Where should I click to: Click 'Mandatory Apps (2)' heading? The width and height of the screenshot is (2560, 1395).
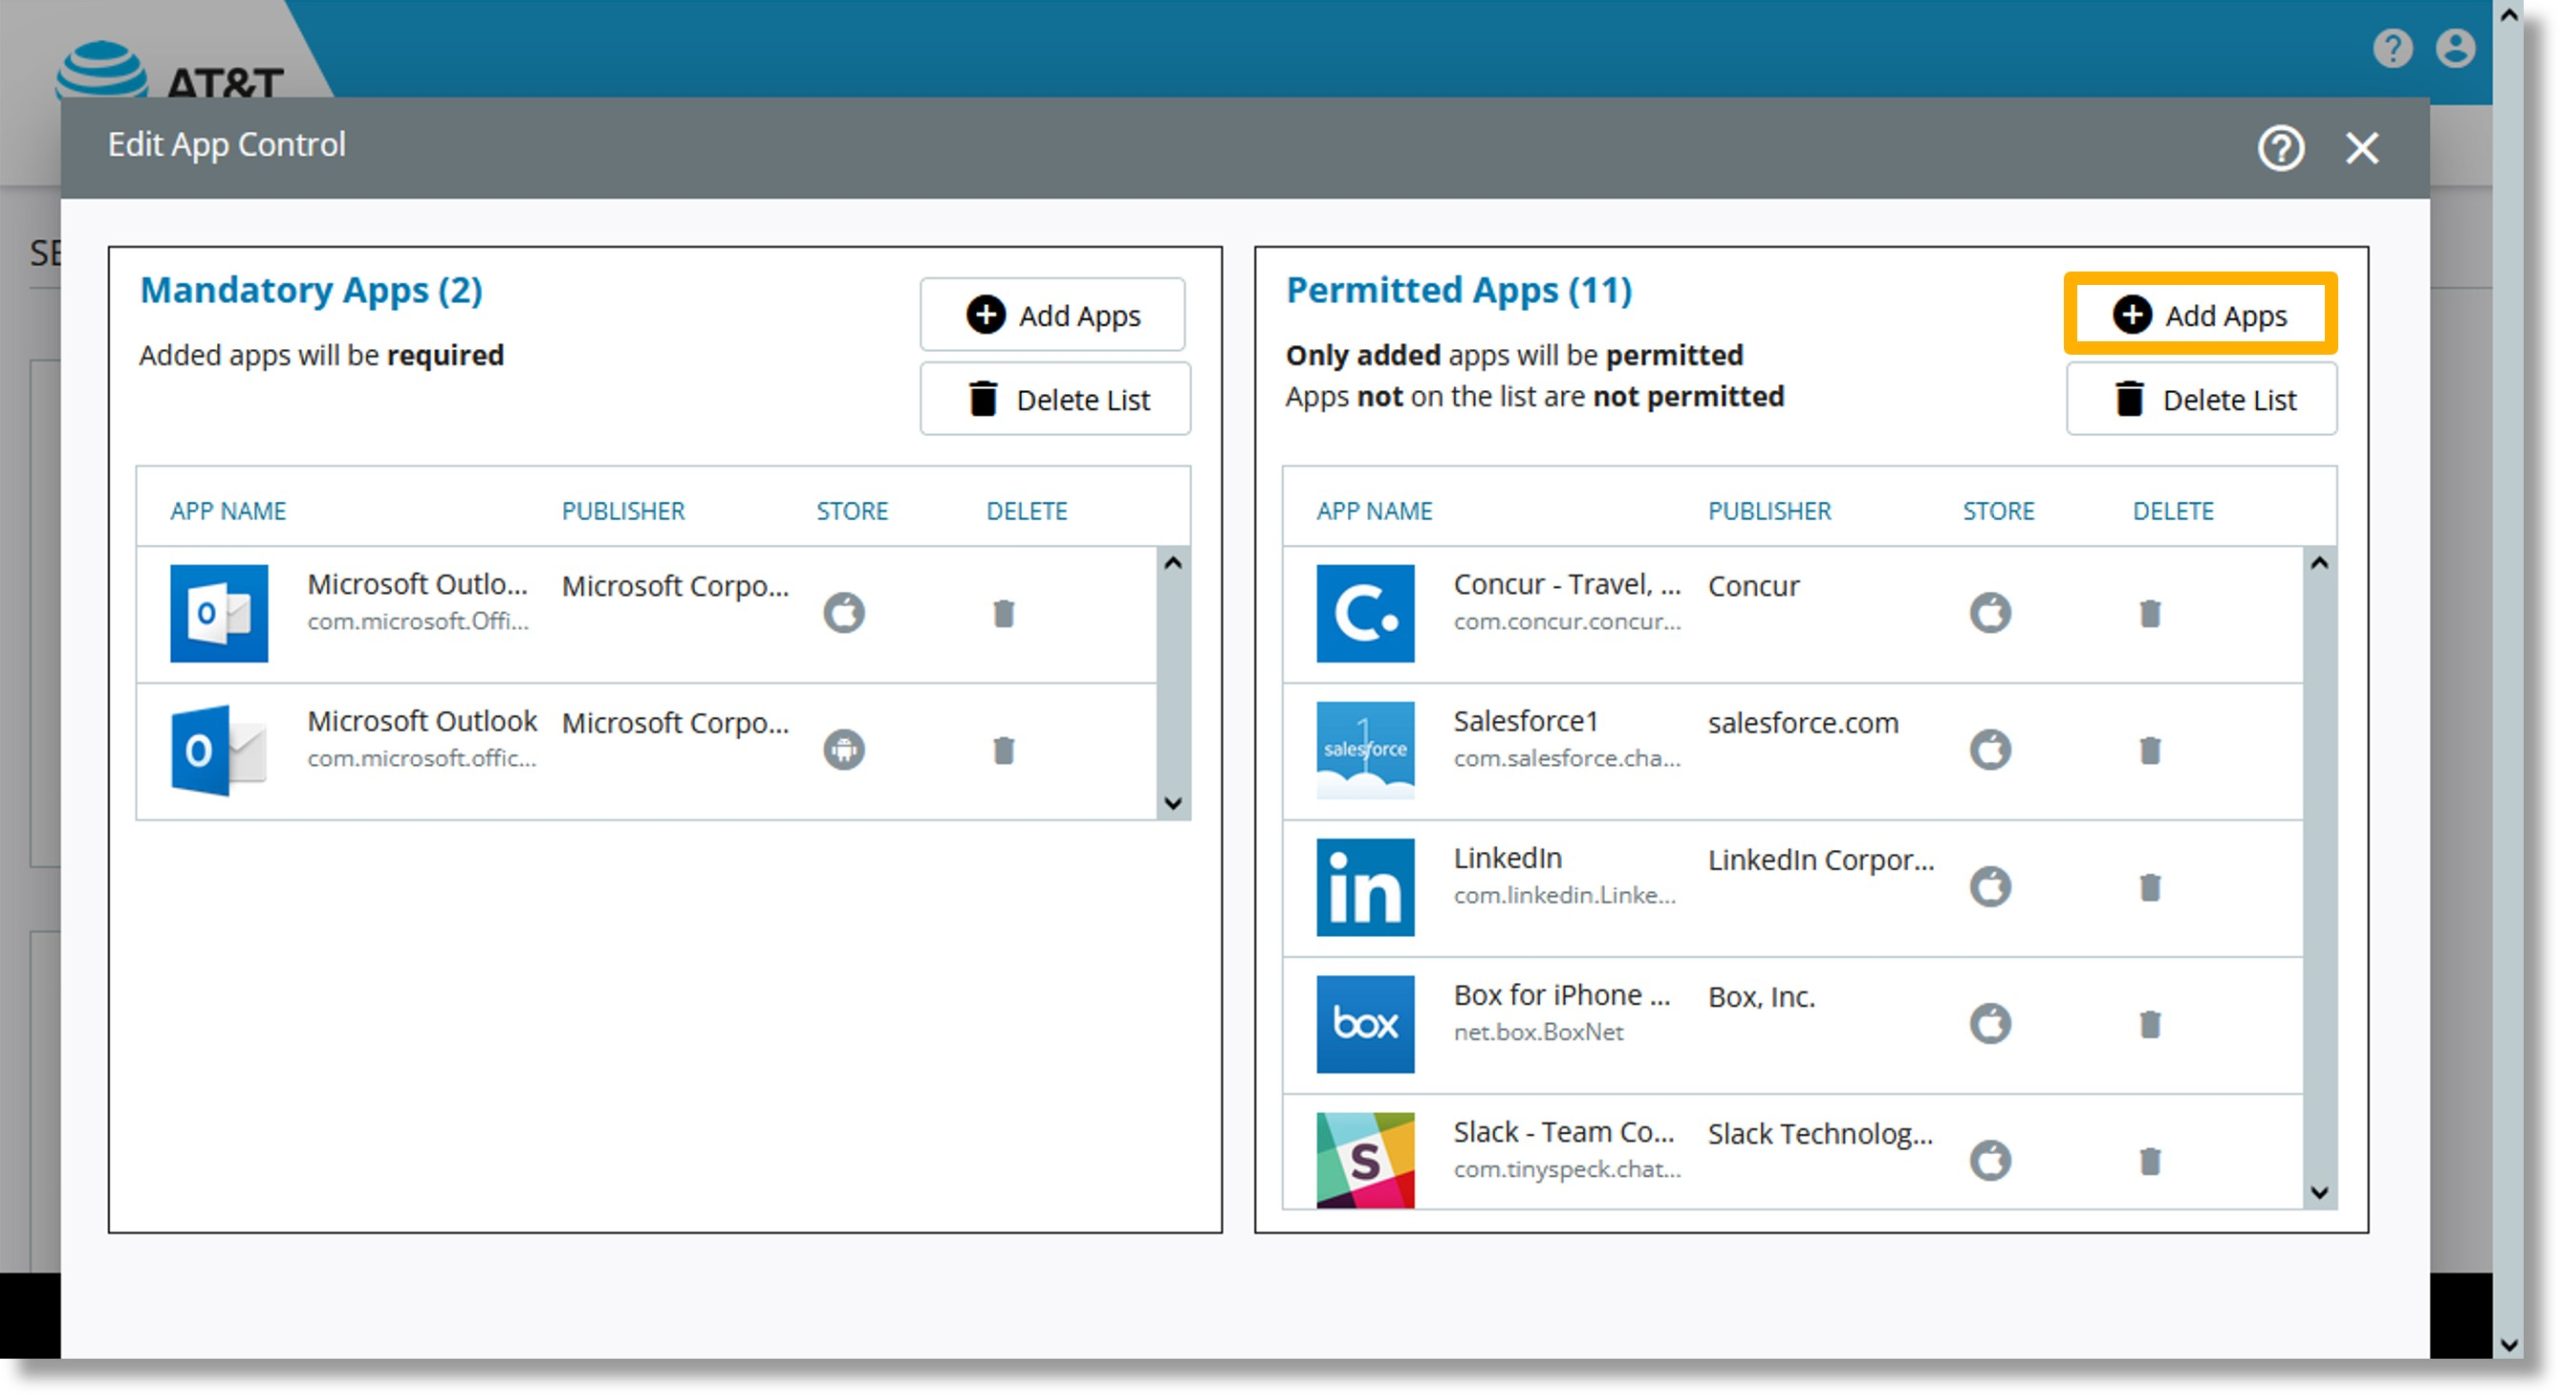(x=311, y=290)
